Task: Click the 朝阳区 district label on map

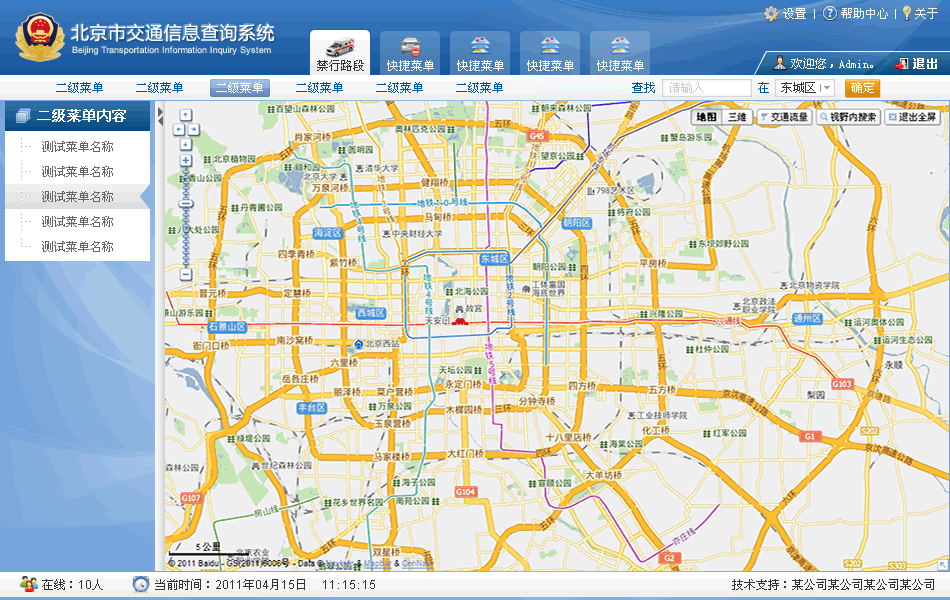Action: (x=577, y=223)
